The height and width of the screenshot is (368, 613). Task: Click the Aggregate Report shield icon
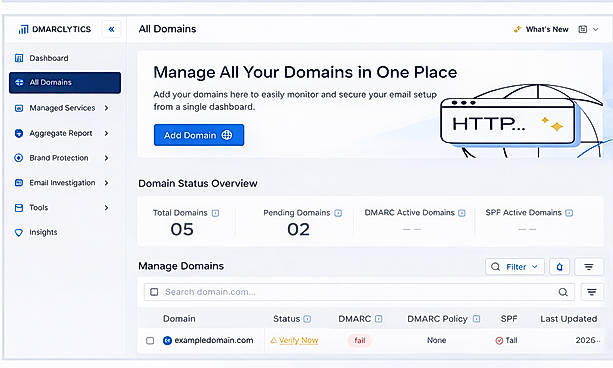[19, 133]
